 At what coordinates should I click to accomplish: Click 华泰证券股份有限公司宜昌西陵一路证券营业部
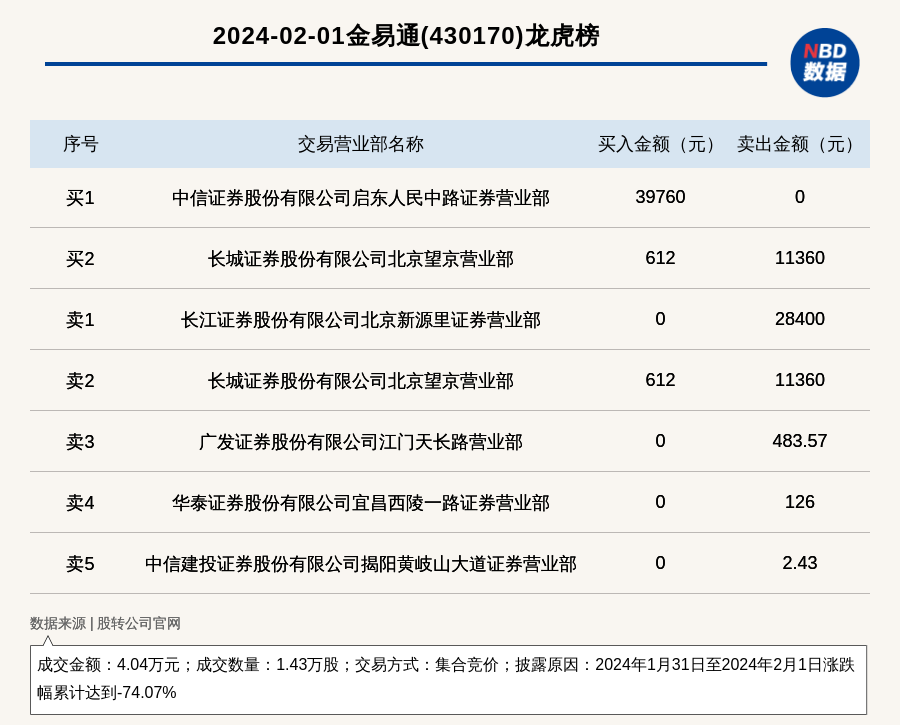pyautogui.click(x=360, y=503)
